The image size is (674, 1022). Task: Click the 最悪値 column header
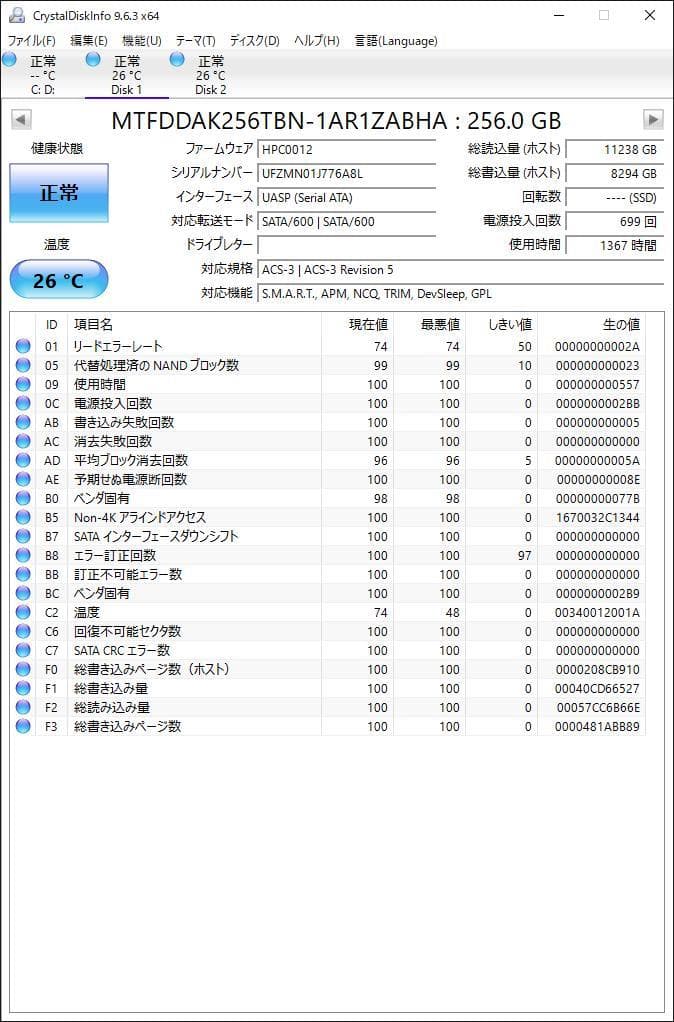[x=430, y=325]
